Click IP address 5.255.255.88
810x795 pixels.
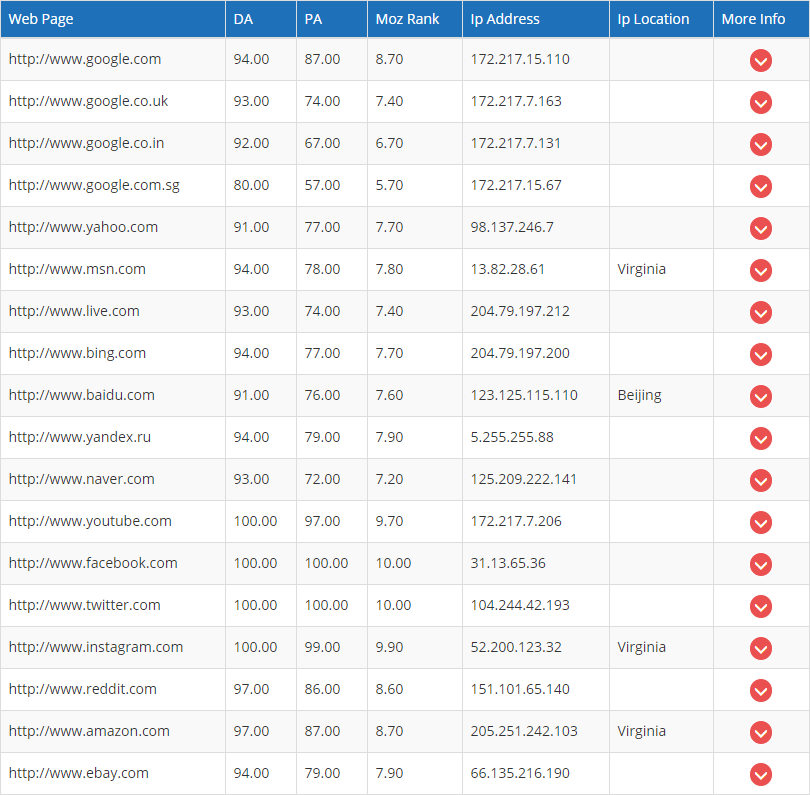(x=512, y=437)
